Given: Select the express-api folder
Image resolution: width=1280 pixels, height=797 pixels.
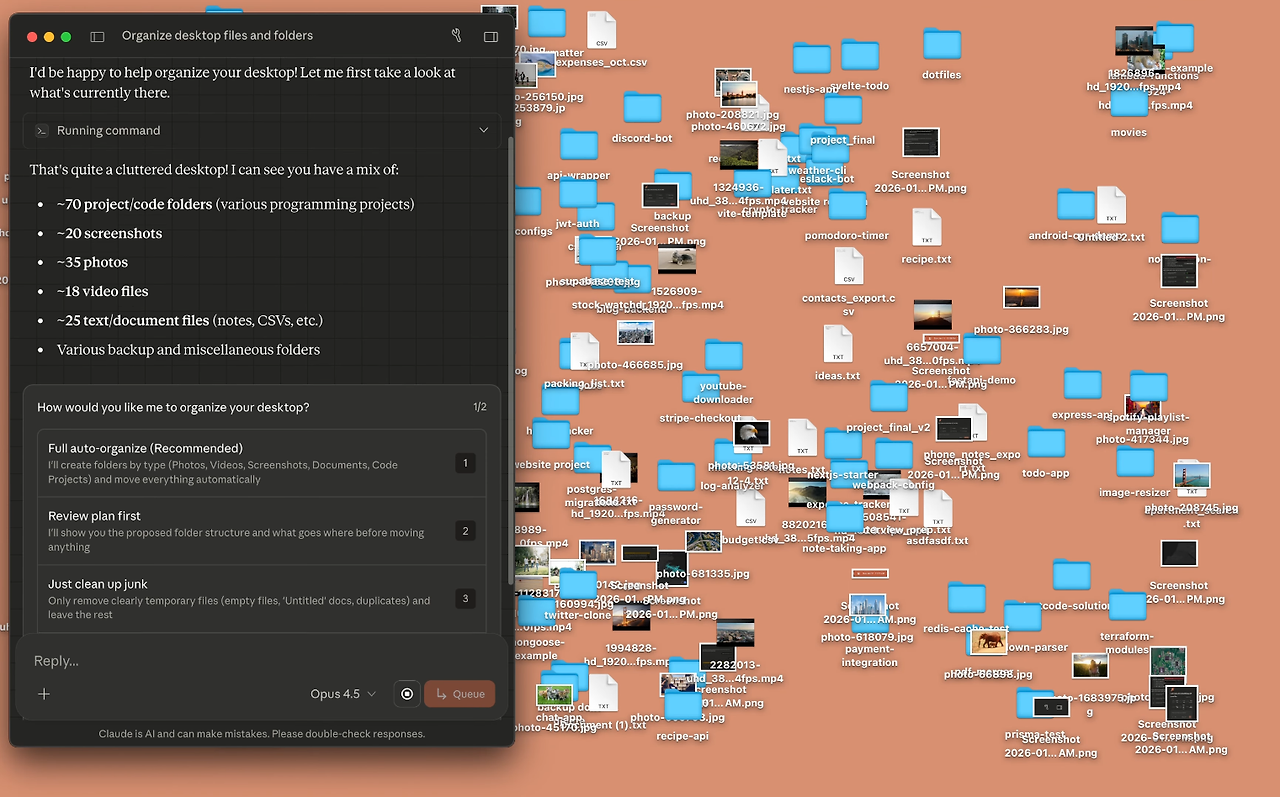Looking at the screenshot, I should click(x=1082, y=384).
